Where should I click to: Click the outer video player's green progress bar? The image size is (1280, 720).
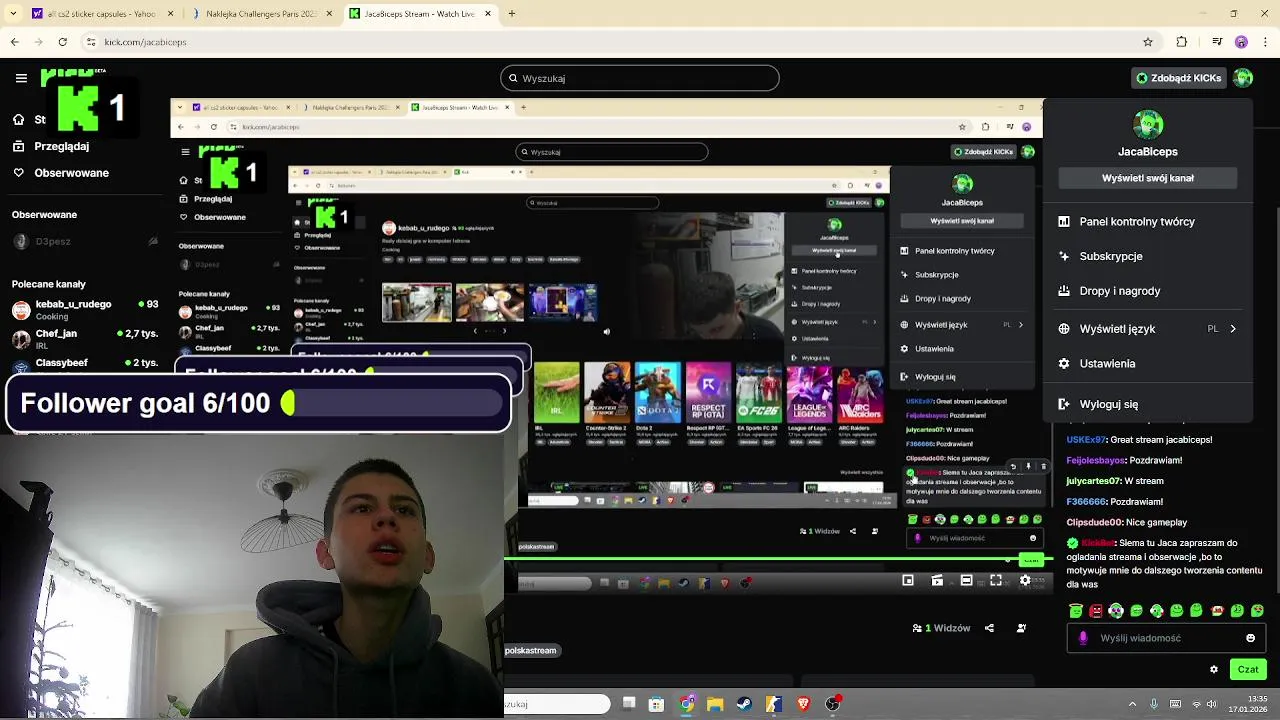pyautogui.click(x=776, y=560)
